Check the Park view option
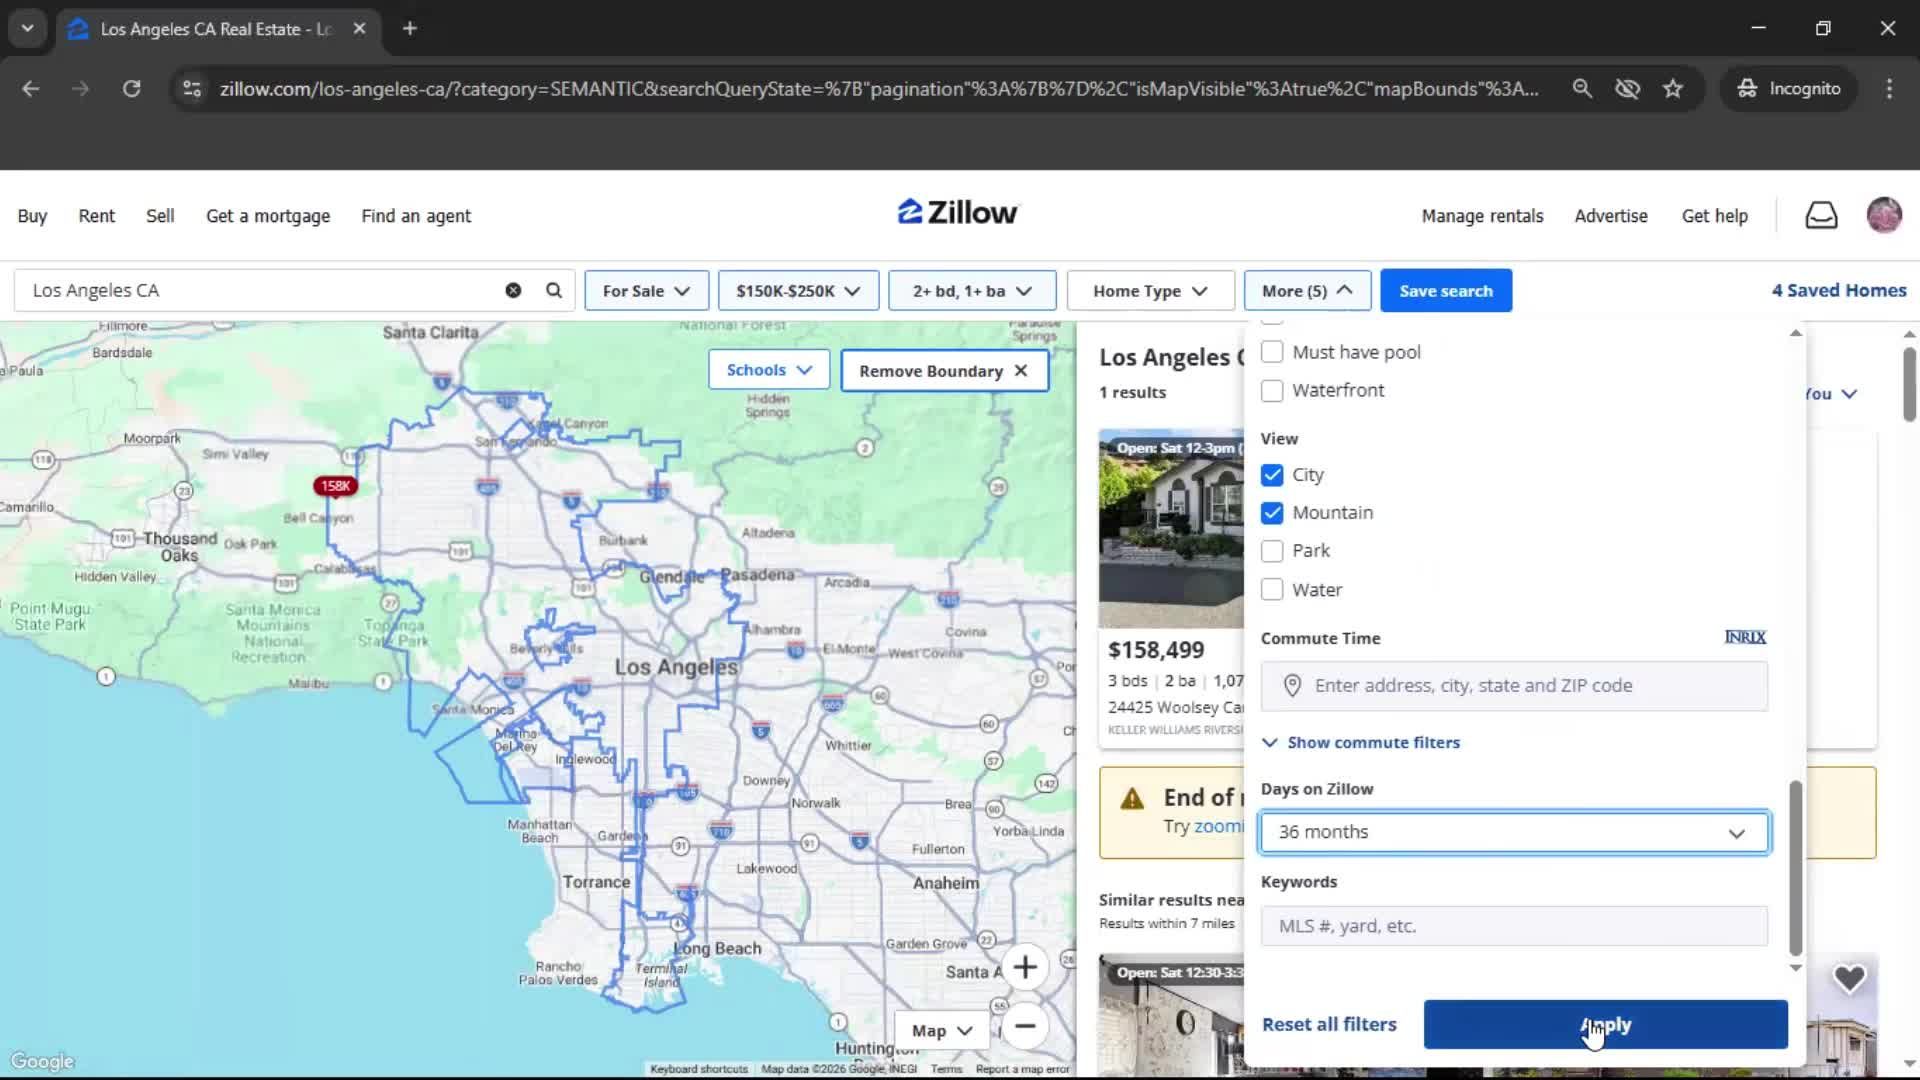 pos(1272,551)
